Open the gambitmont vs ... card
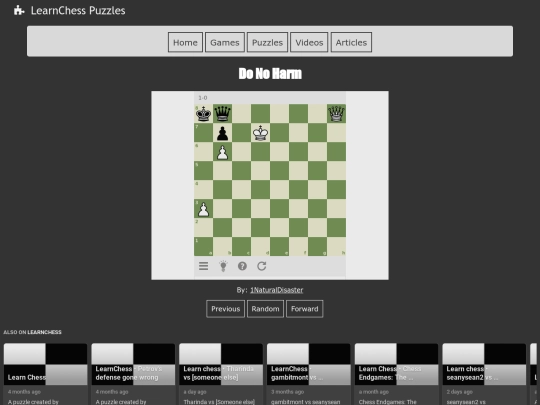540x405 pixels. point(309,374)
